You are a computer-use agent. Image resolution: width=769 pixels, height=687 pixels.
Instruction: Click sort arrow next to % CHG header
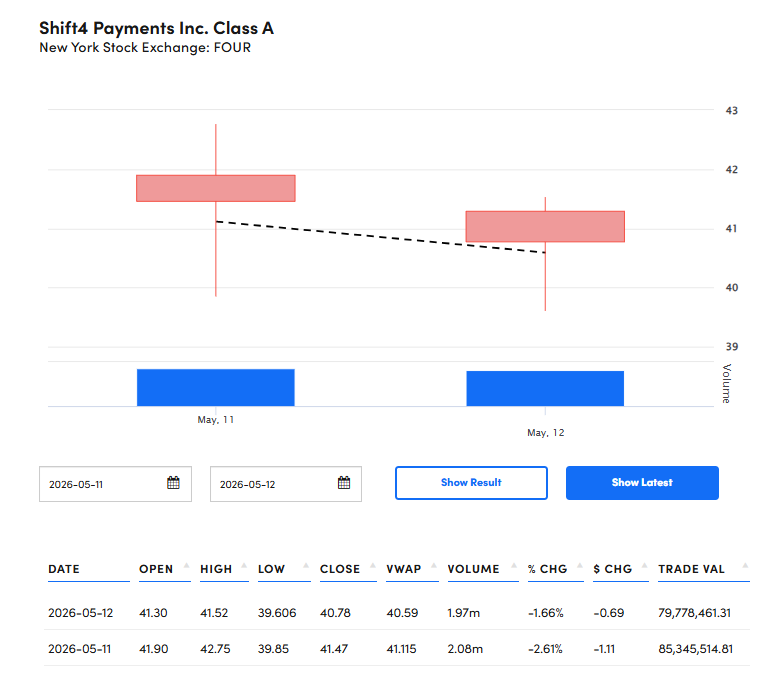(580, 565)
